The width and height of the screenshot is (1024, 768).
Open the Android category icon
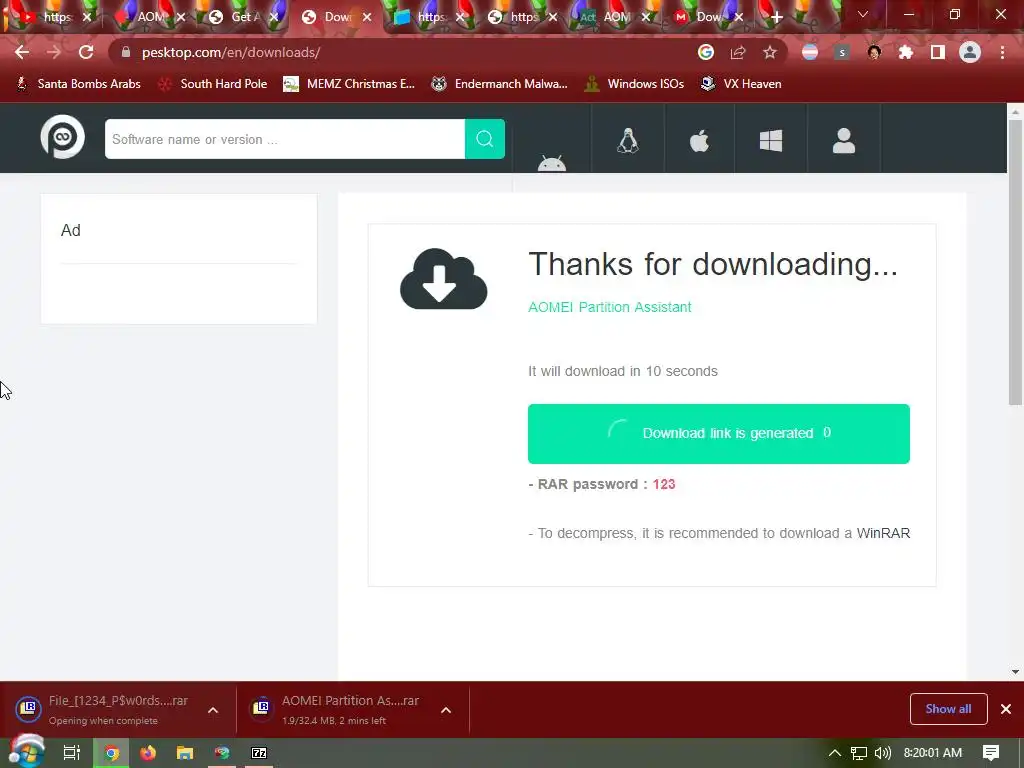(552, 163)
